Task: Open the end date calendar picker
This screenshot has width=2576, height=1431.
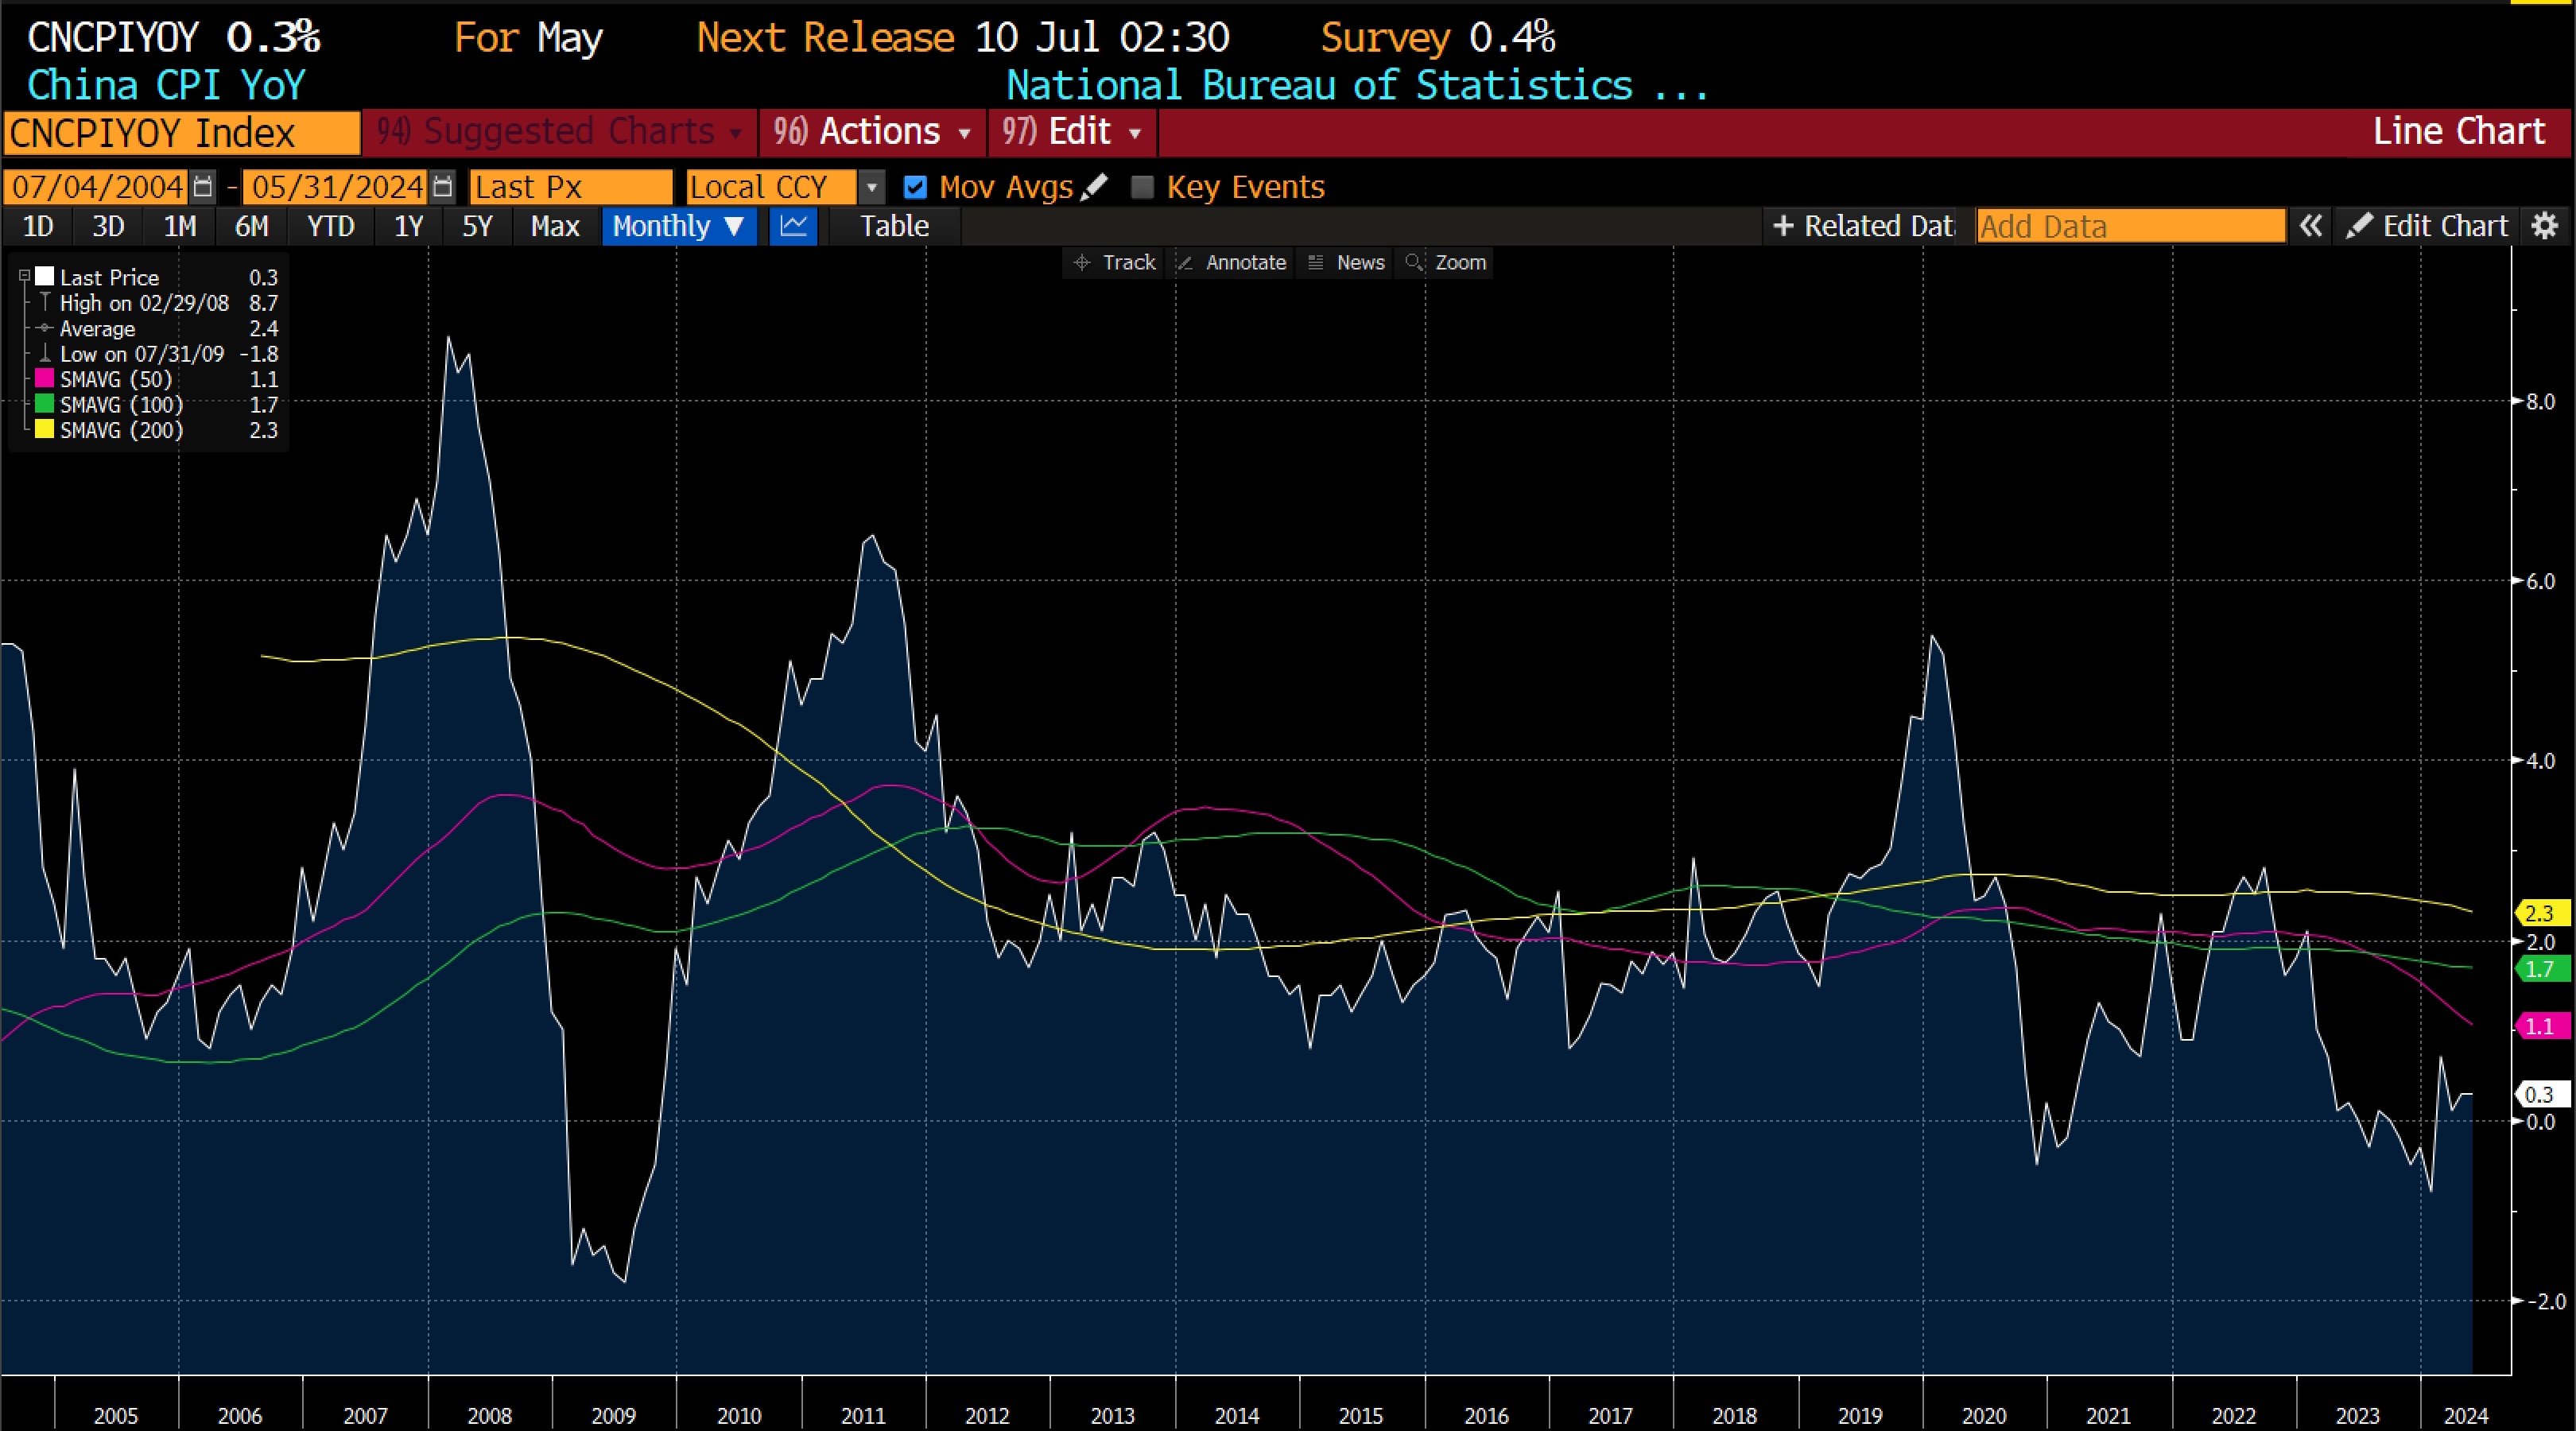Action: click(443, 187)
